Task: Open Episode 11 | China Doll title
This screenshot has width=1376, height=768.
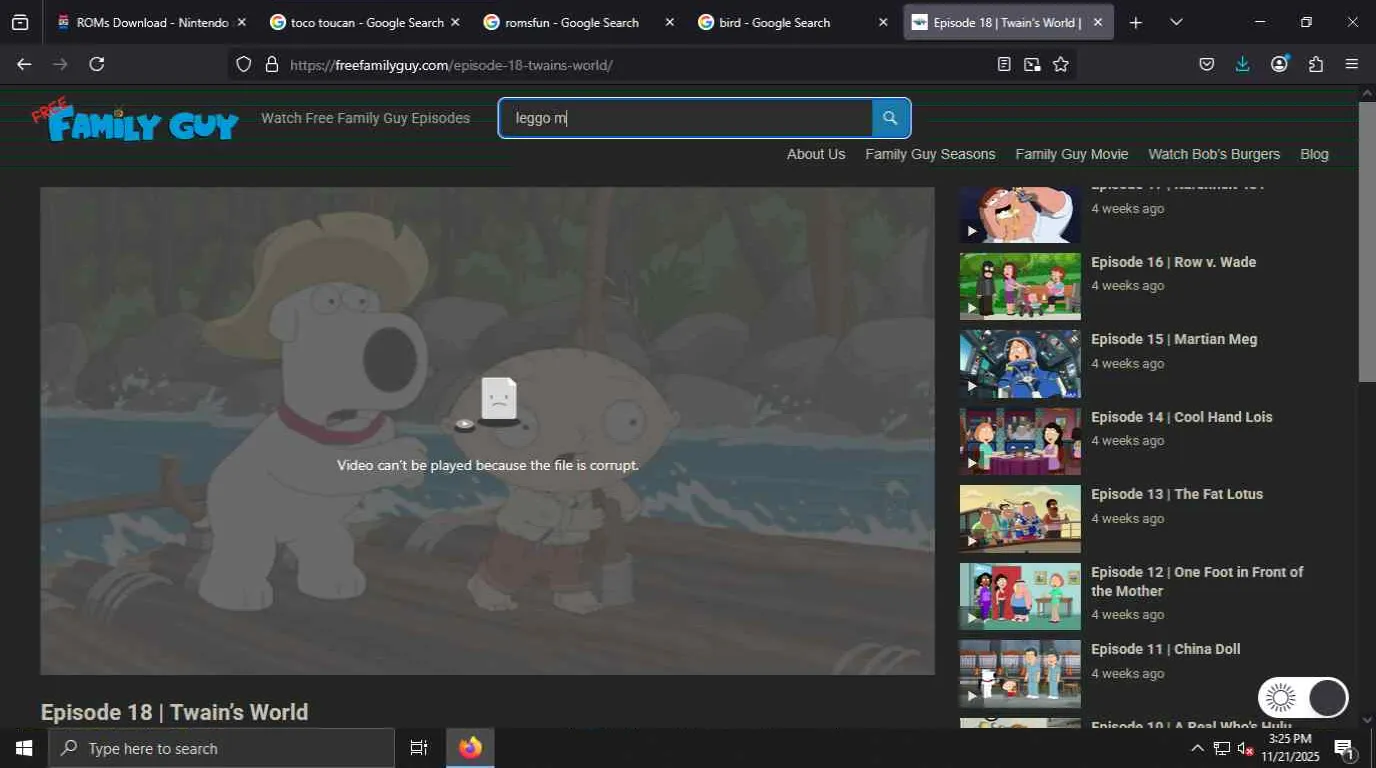Action: pyautogui.click(x=1166, y=649)
